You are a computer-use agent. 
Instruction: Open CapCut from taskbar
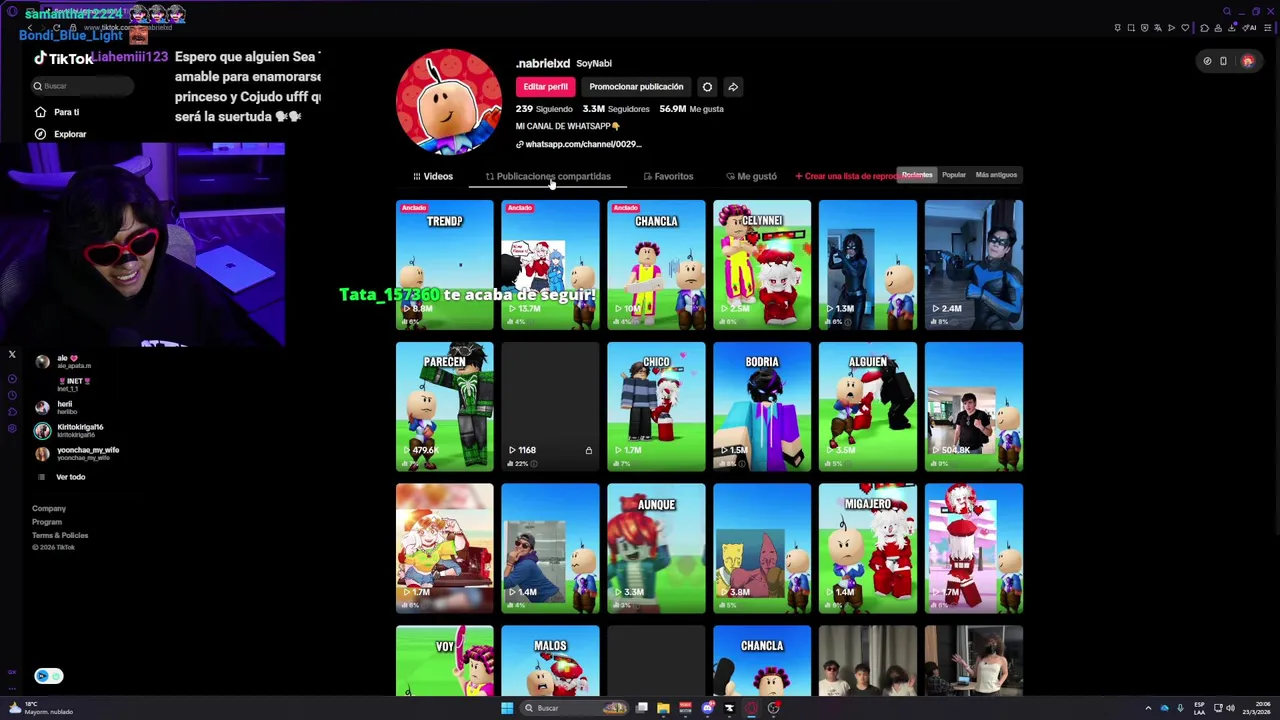[729, 708]
